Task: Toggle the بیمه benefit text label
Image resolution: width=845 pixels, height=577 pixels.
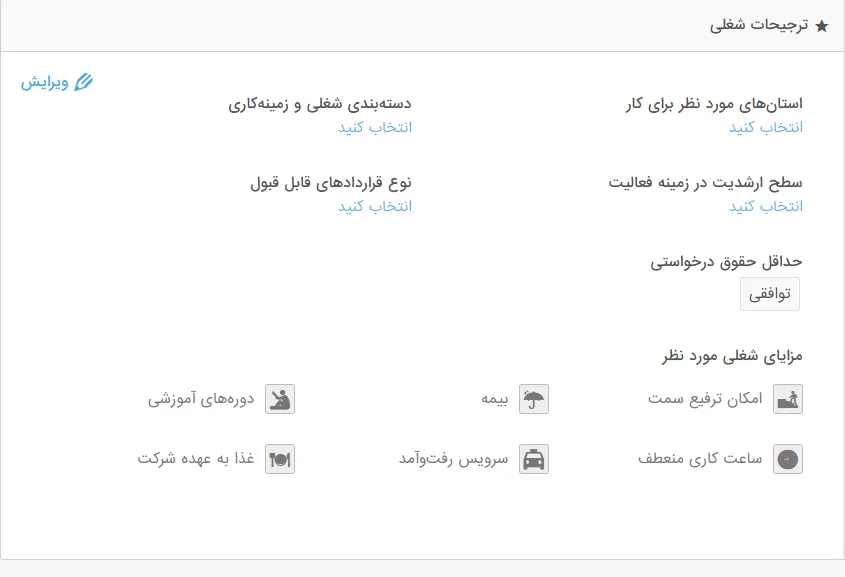Action: [x=496, y=399]
